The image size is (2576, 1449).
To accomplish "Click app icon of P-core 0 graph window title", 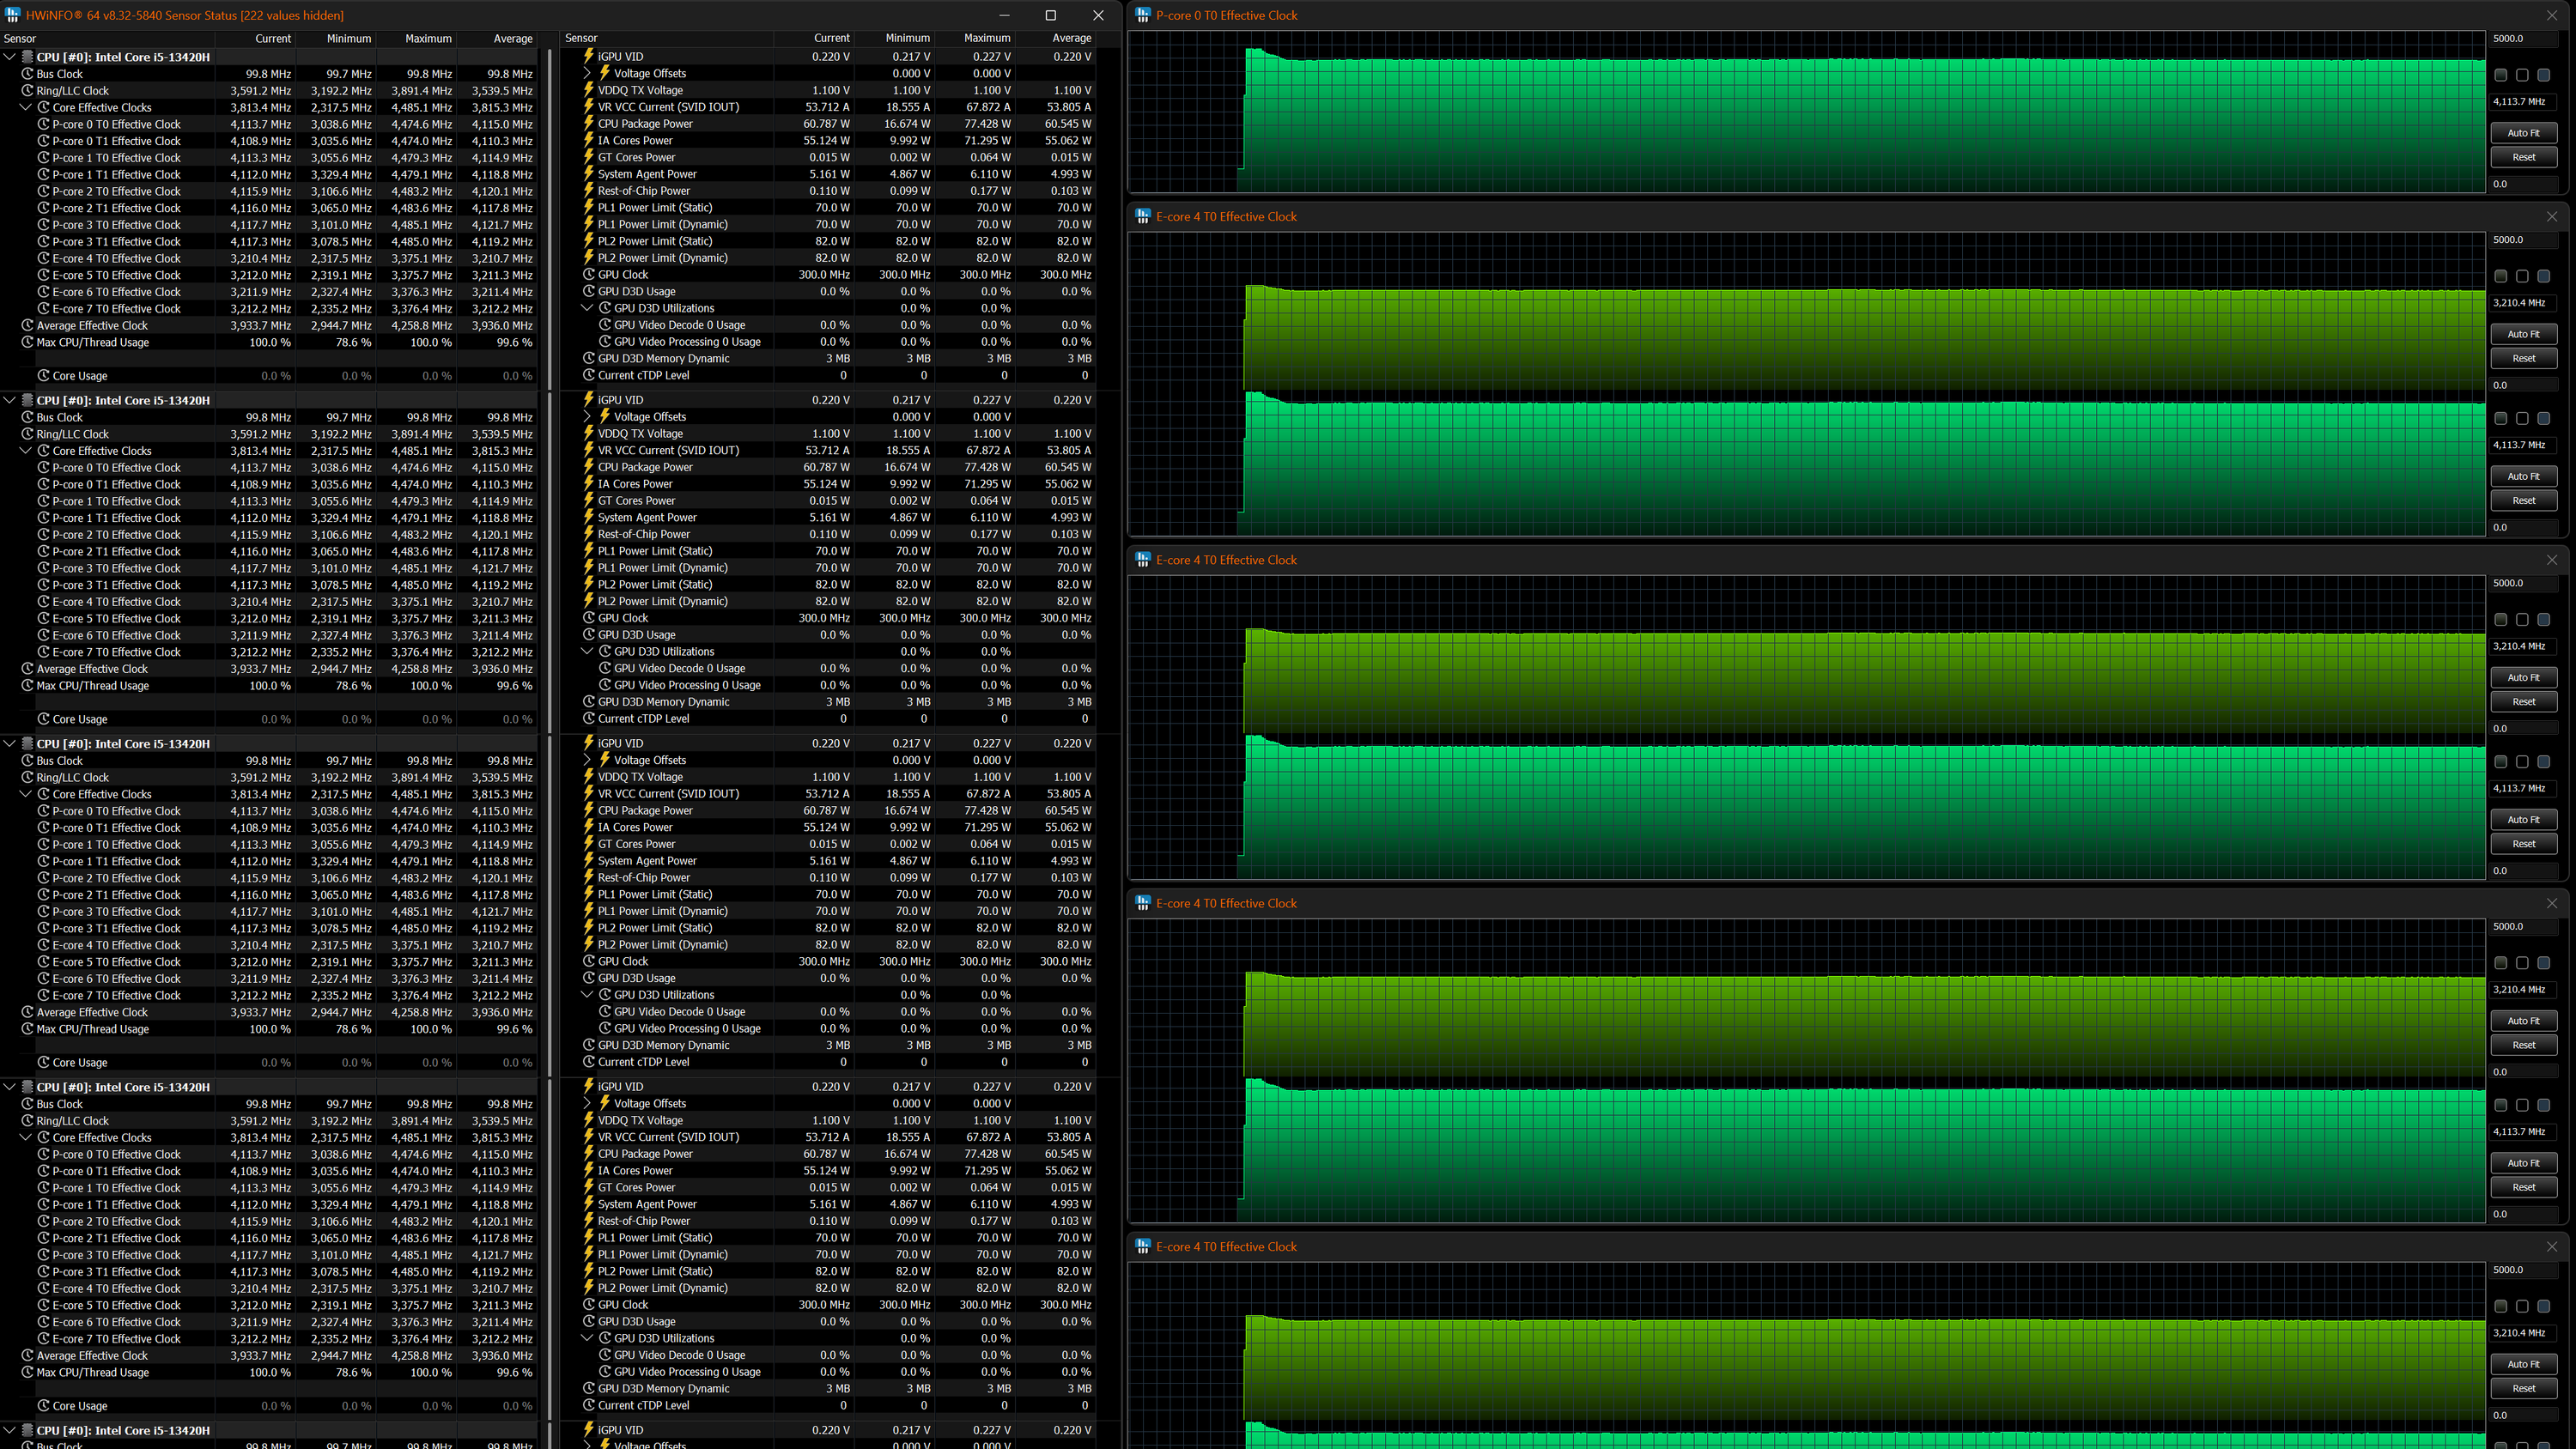I will pos(1143,15).
